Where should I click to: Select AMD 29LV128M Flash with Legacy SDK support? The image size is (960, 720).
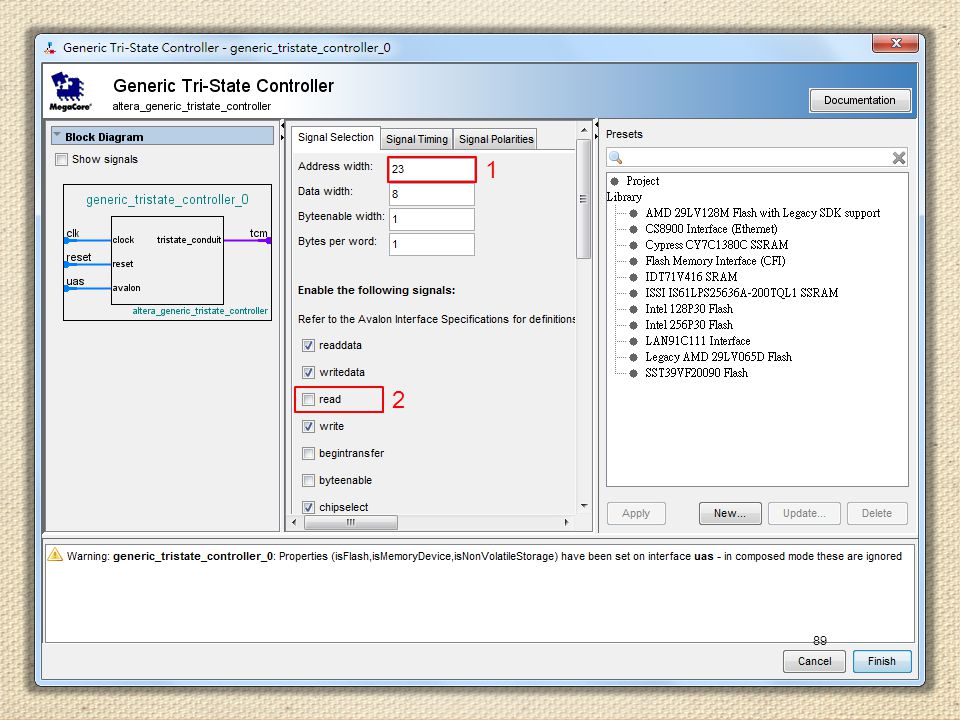[762, 213]
